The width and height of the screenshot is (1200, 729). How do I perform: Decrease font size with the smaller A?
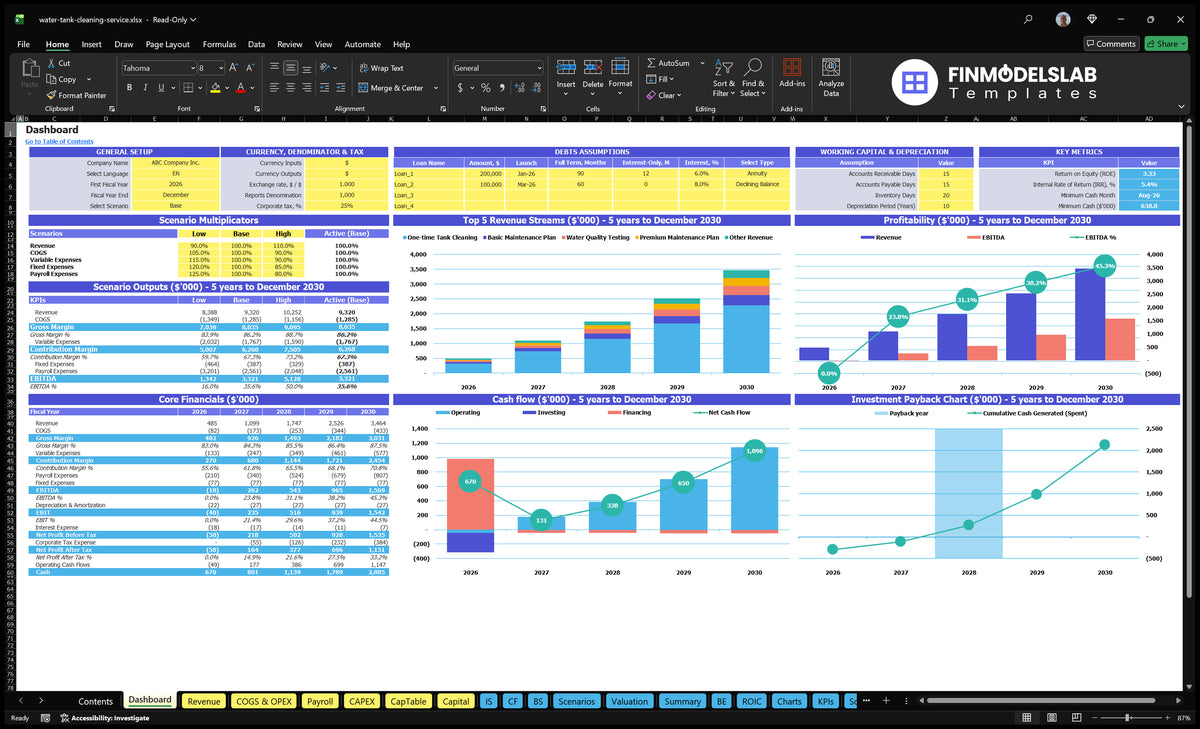point(249,68)
